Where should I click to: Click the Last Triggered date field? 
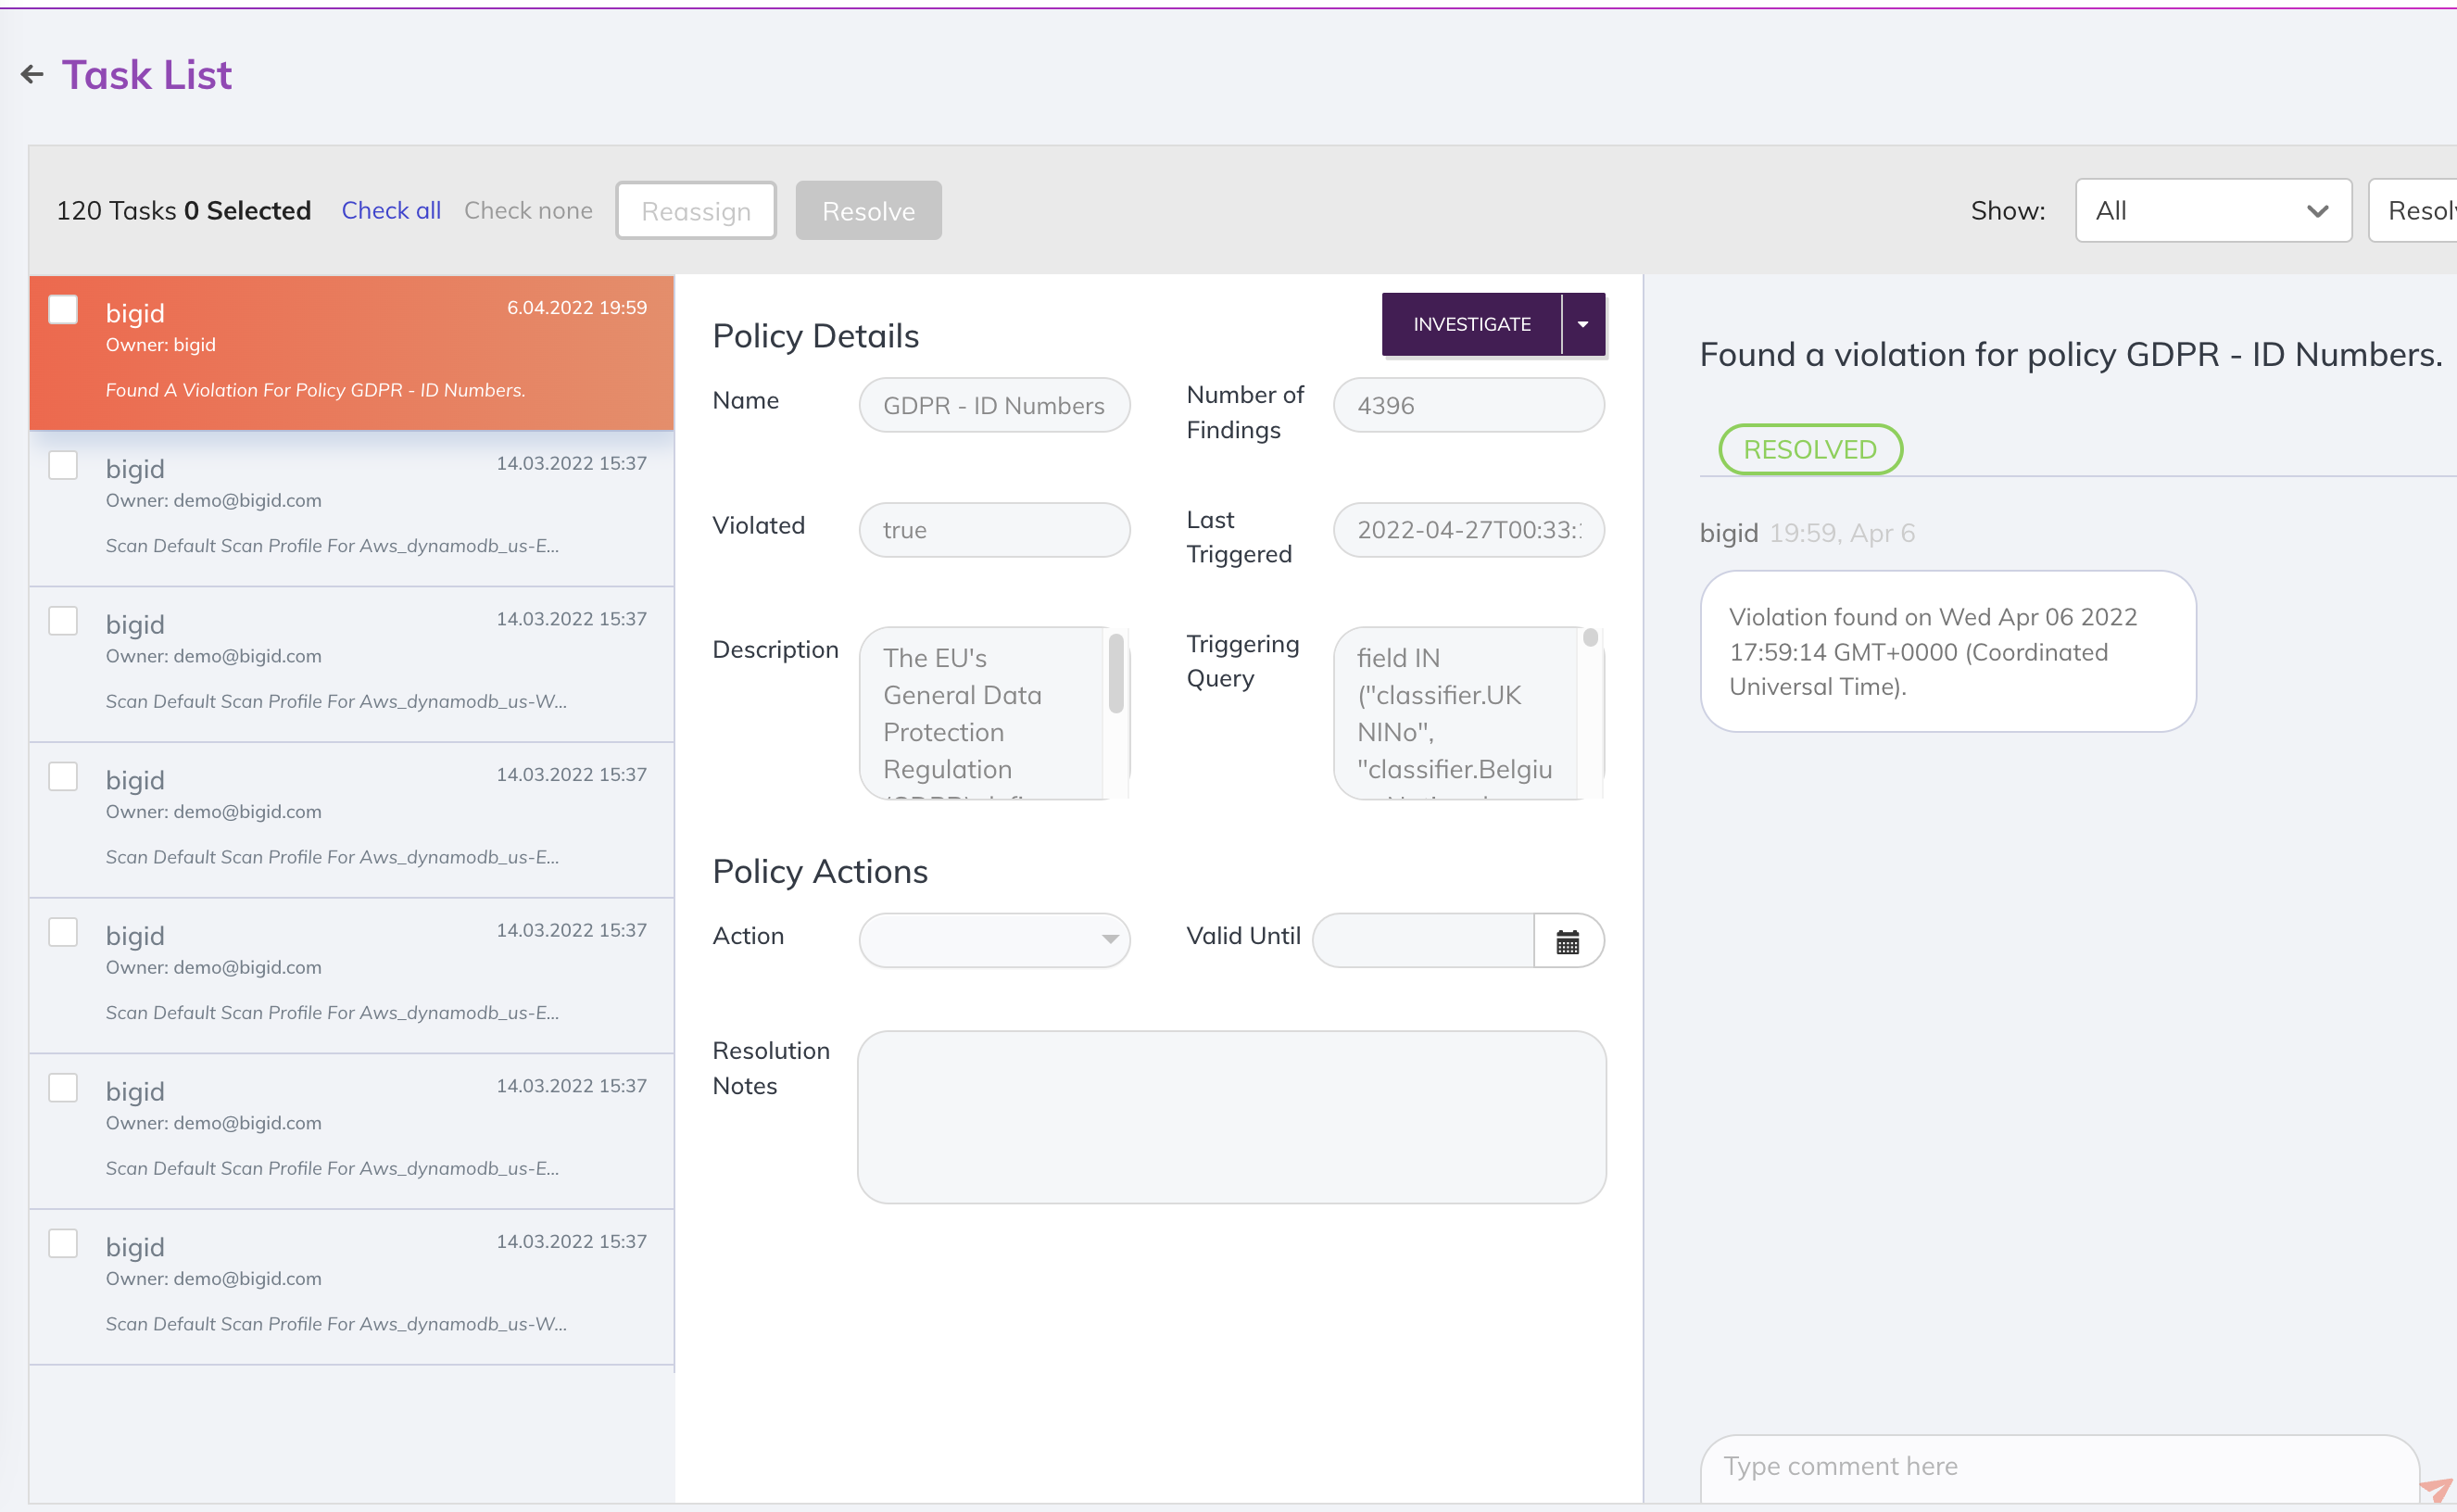[1468, 530]
